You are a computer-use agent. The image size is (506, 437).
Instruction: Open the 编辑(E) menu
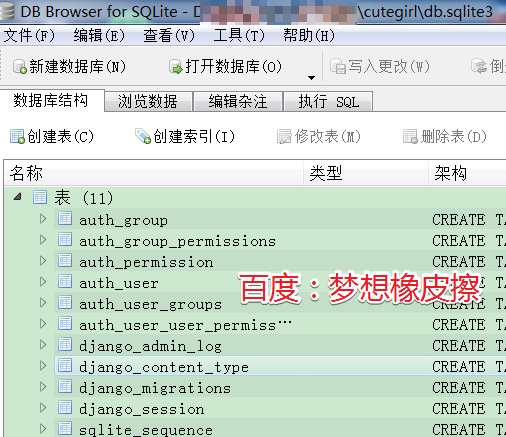click(x=99, y=35)
